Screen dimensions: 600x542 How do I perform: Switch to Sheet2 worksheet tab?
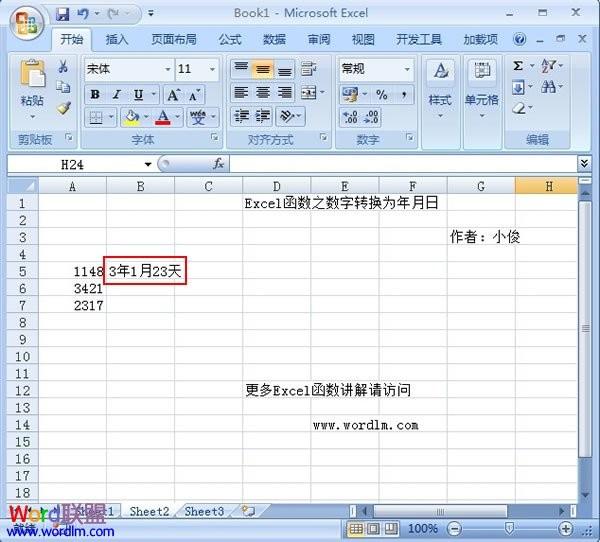[149, 511]
